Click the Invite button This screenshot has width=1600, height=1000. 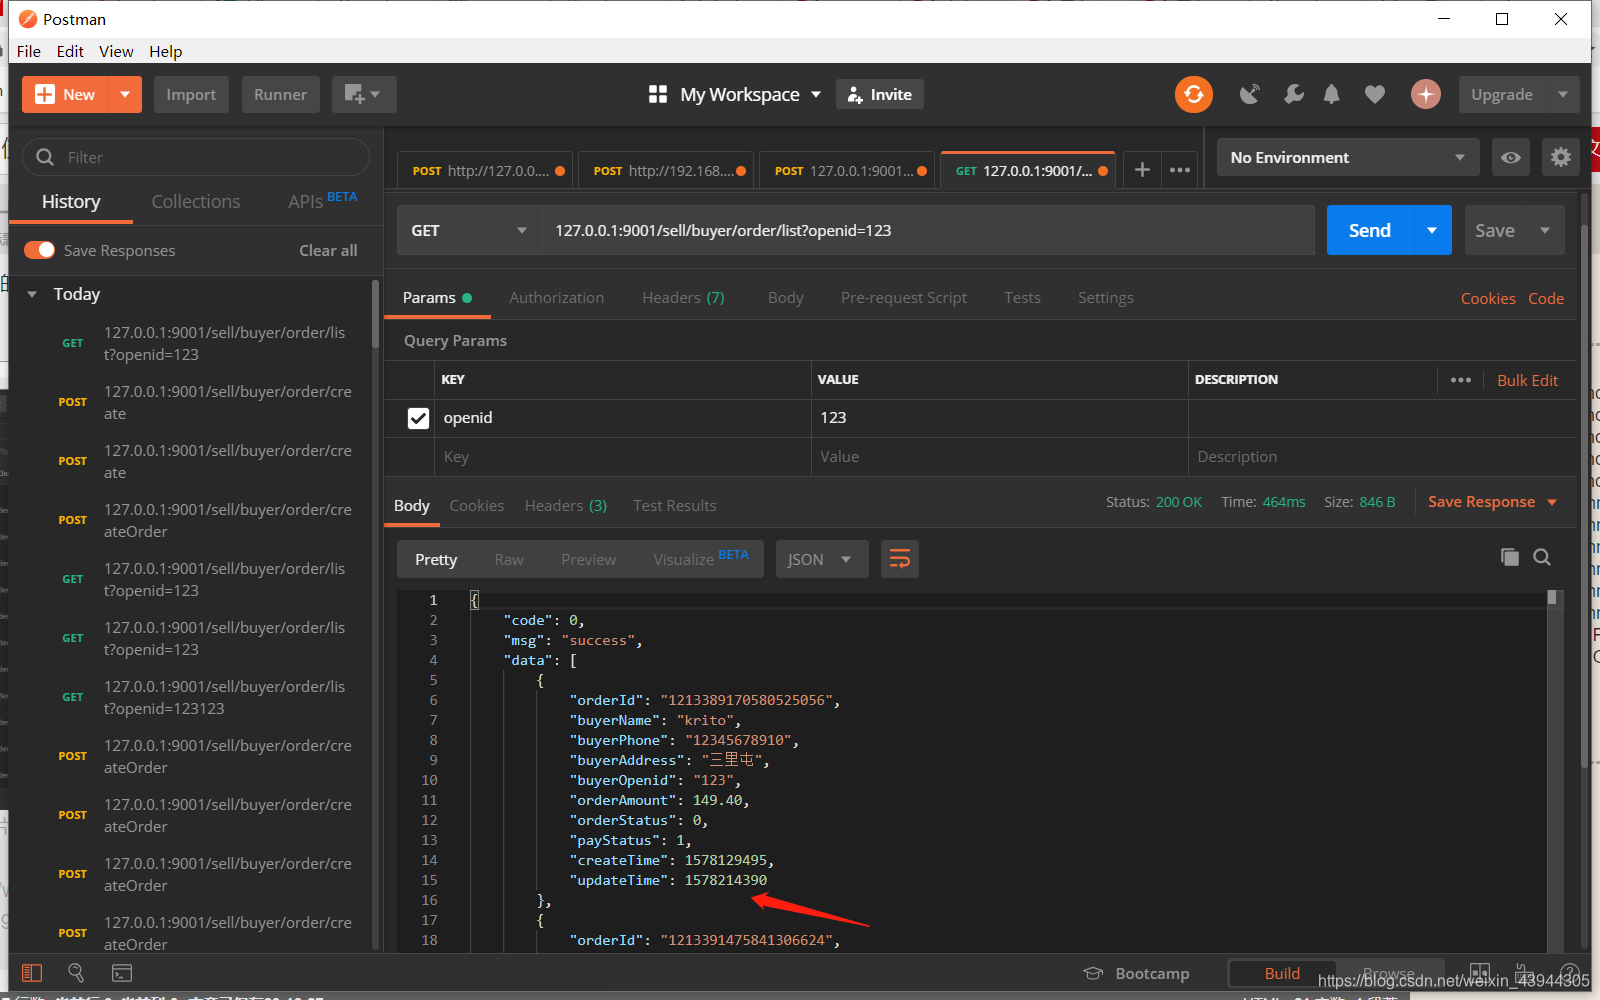880,94
